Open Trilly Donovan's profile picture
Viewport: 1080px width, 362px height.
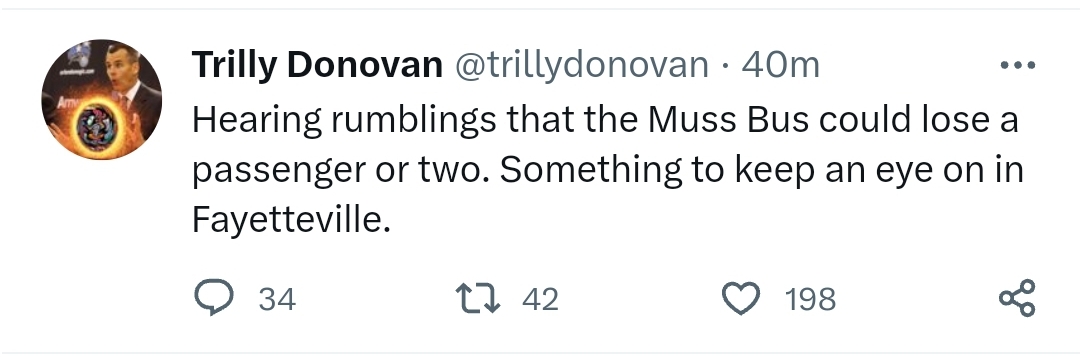coord(101,99)
